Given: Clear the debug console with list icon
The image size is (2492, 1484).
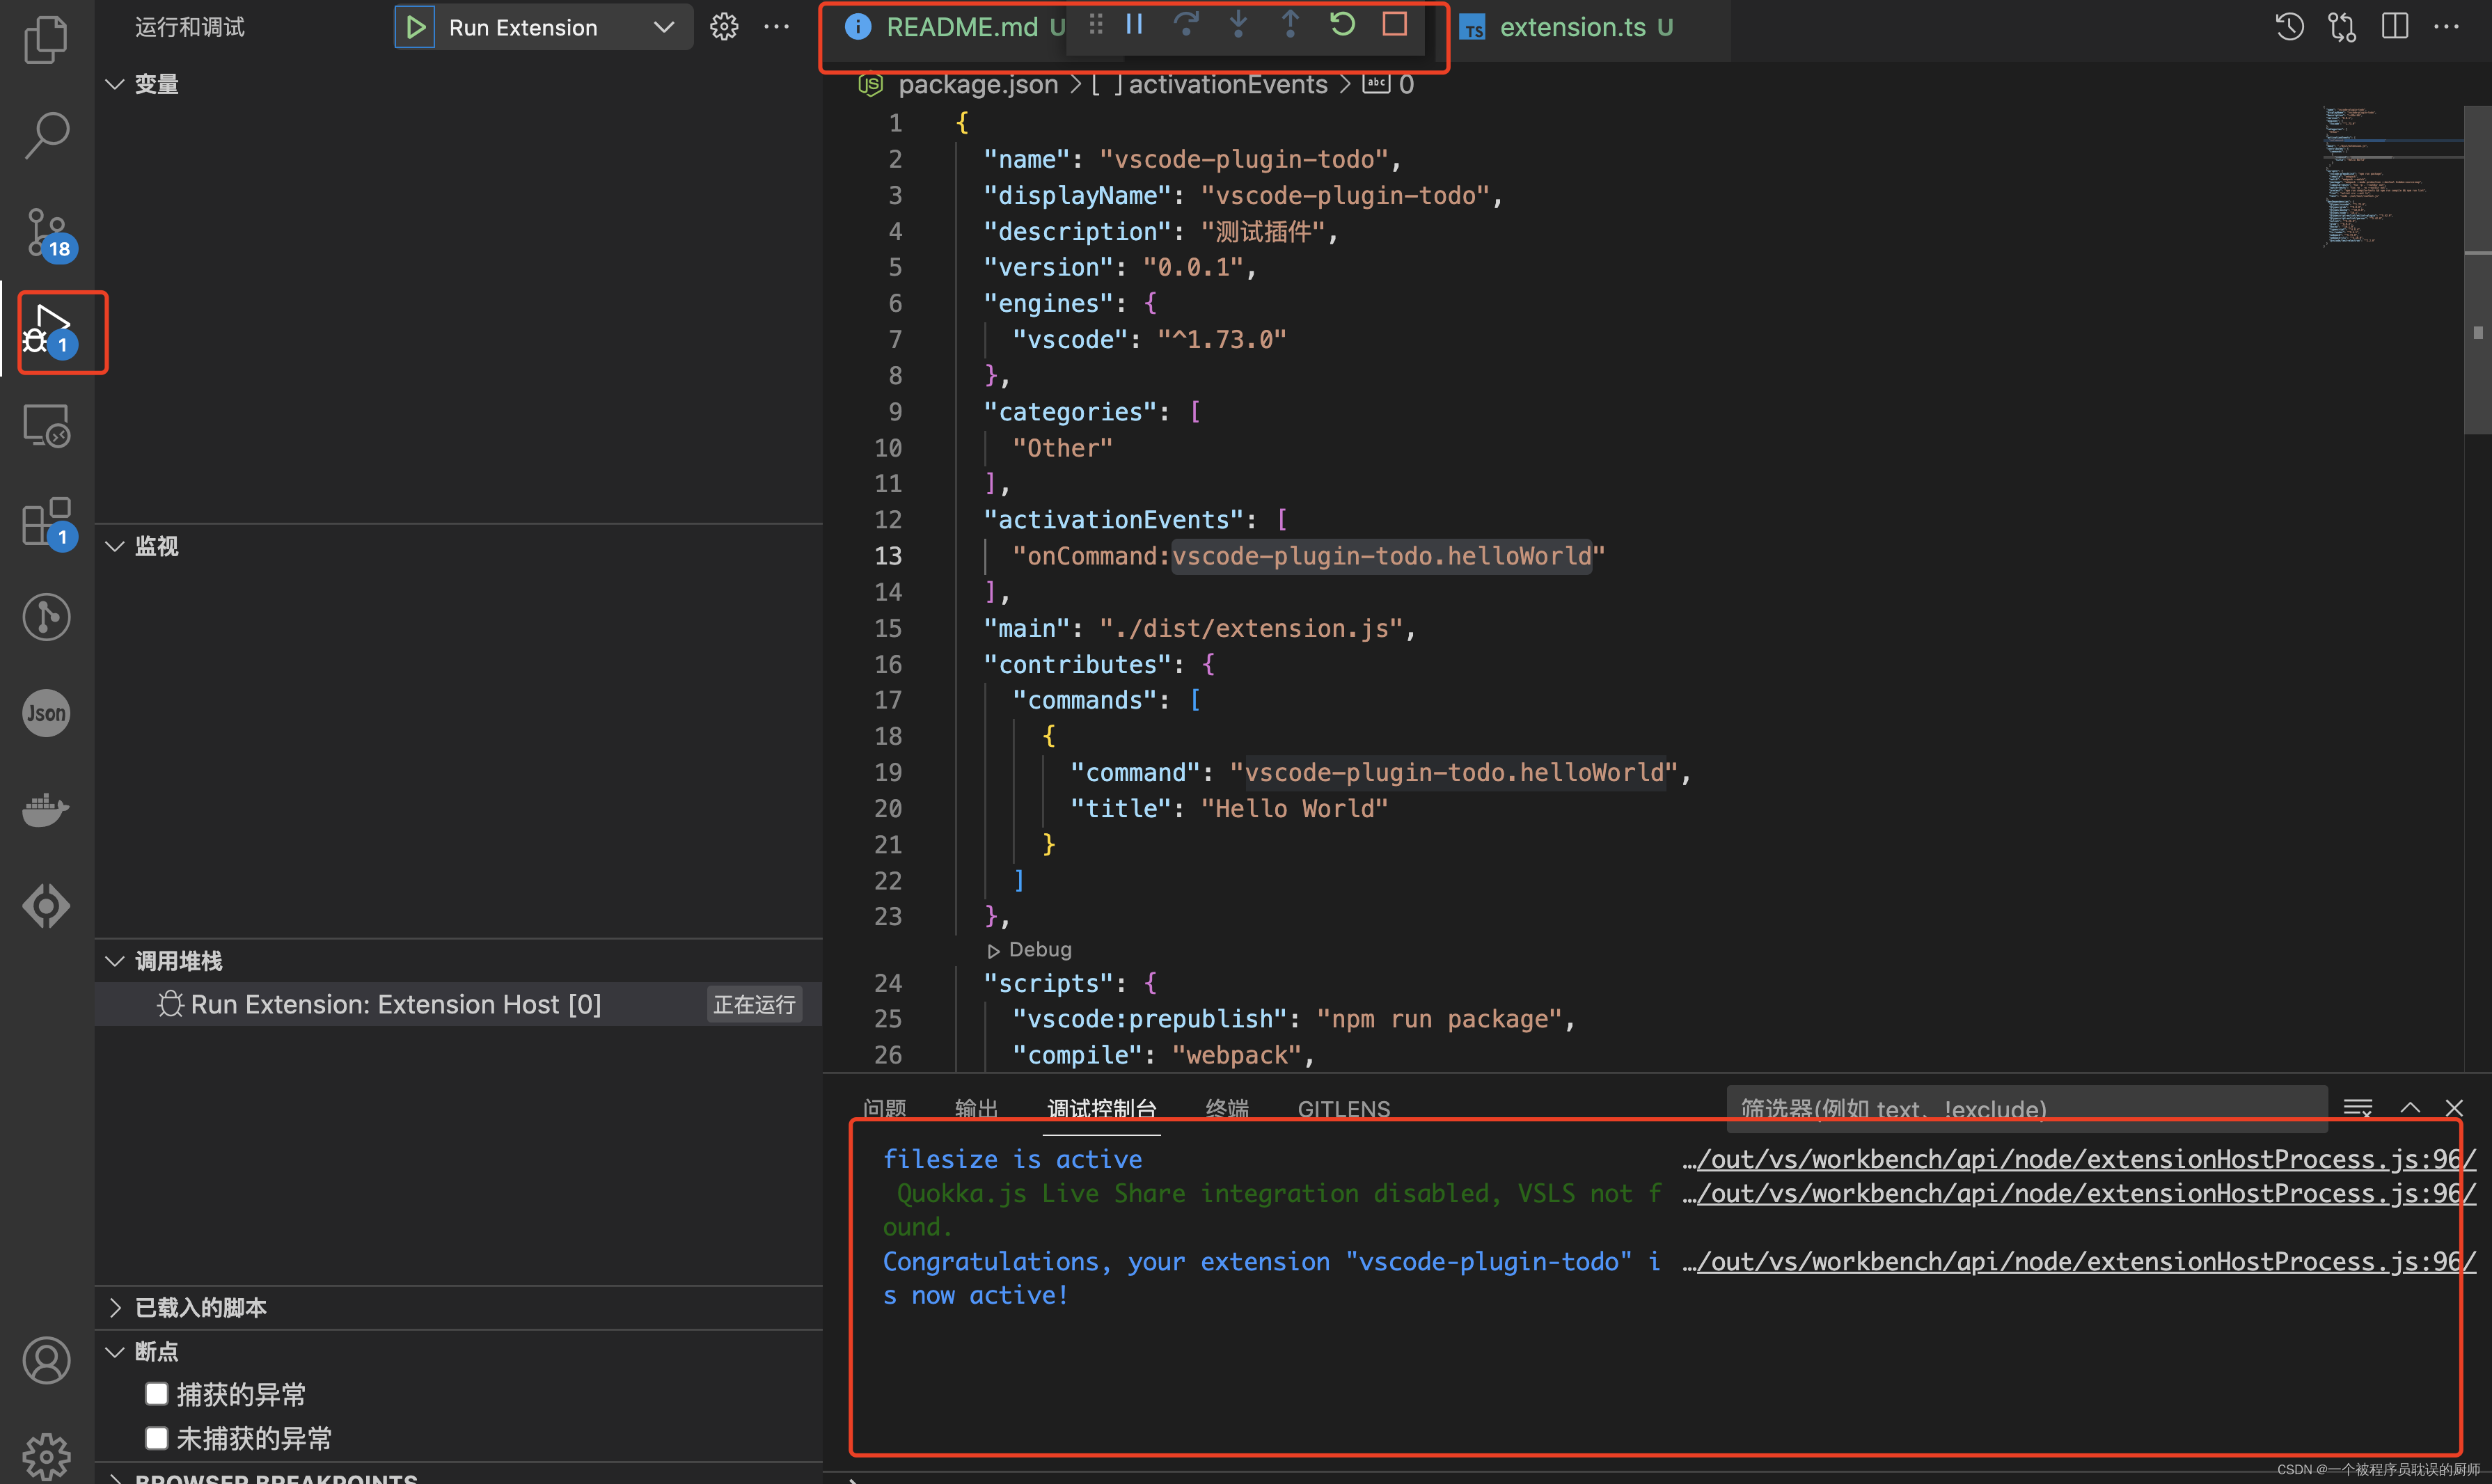Looking at the screenshot, I should click(2357, 1108).
